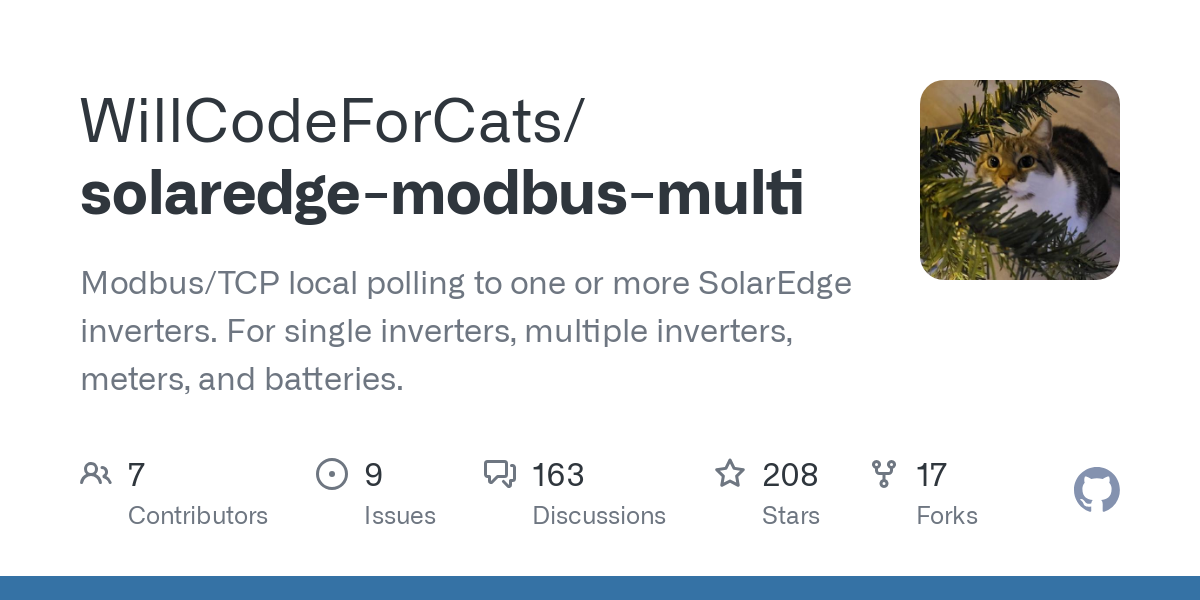The image size is (1200, 600).
Task: Click the discussion count 163
Action: pos(558,475)
